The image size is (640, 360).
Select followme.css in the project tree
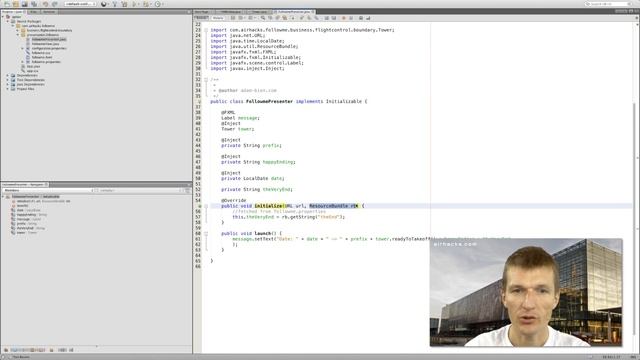tap(41, 53)
